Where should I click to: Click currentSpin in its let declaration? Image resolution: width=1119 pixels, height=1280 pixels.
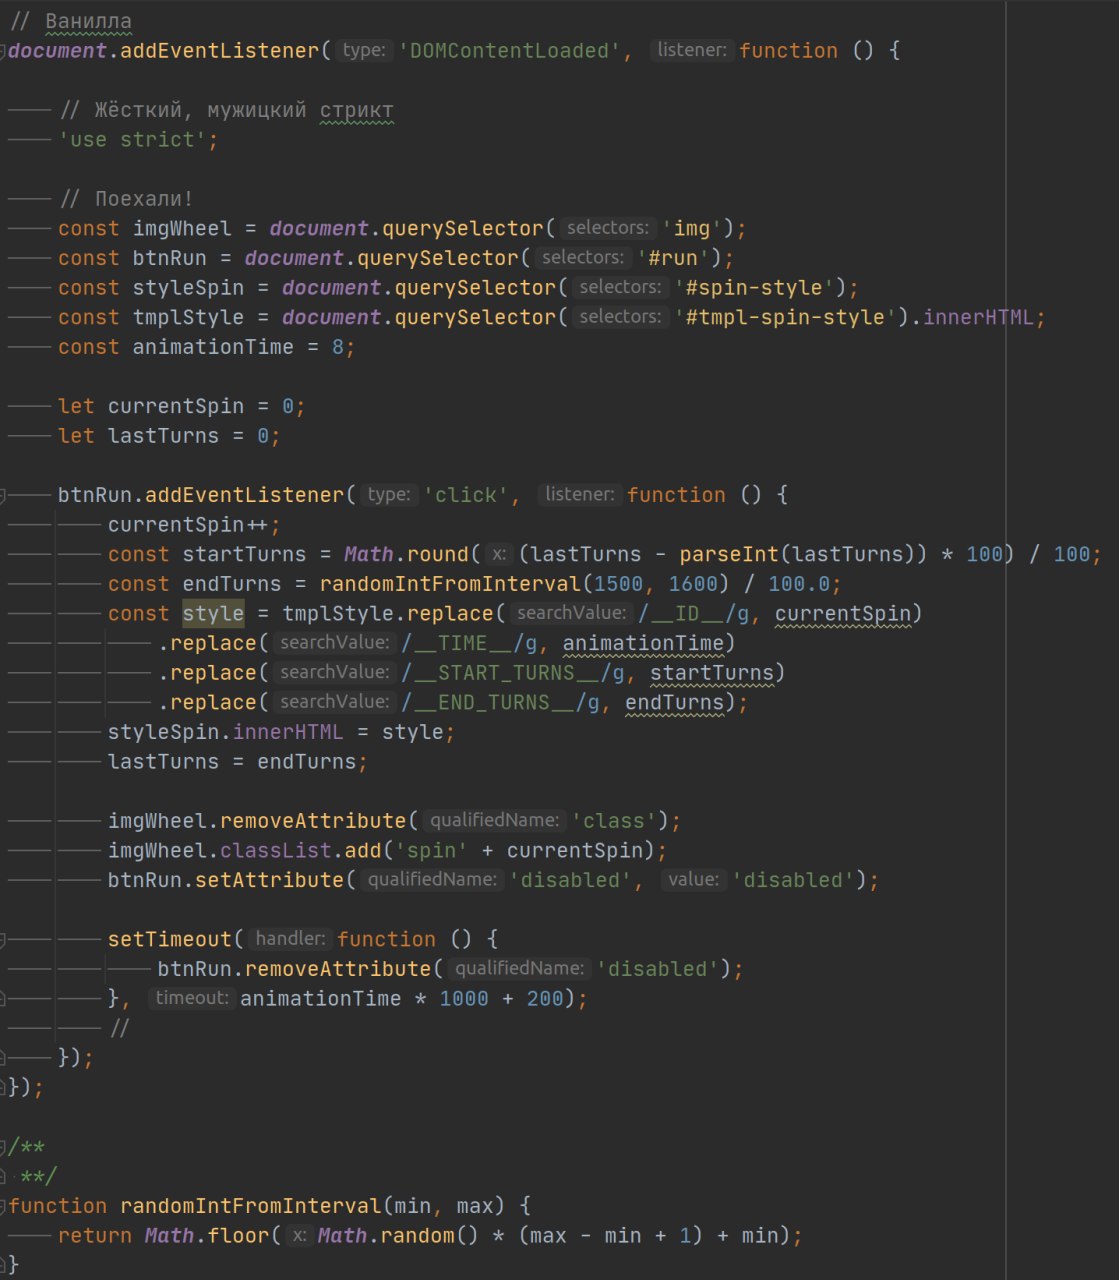[x=176, y=406]
